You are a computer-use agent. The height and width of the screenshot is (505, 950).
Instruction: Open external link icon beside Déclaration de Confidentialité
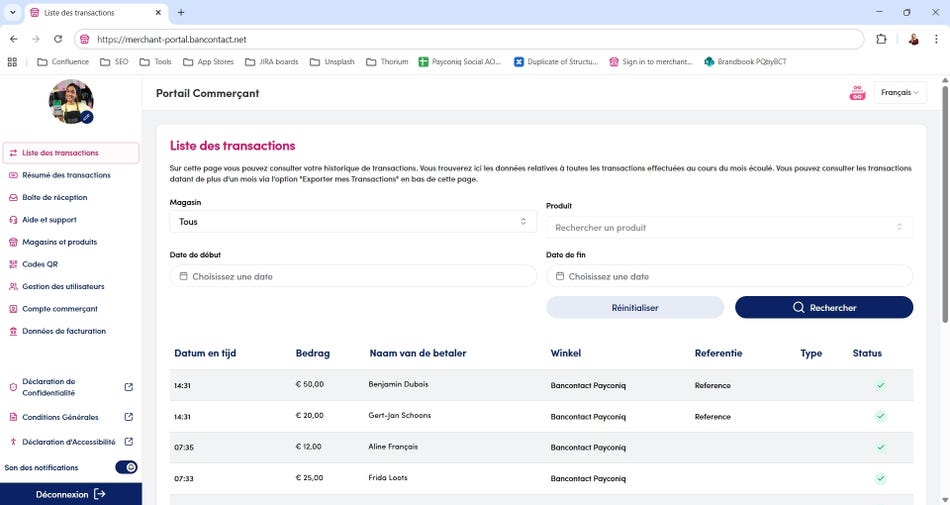[x=128, y=387]
